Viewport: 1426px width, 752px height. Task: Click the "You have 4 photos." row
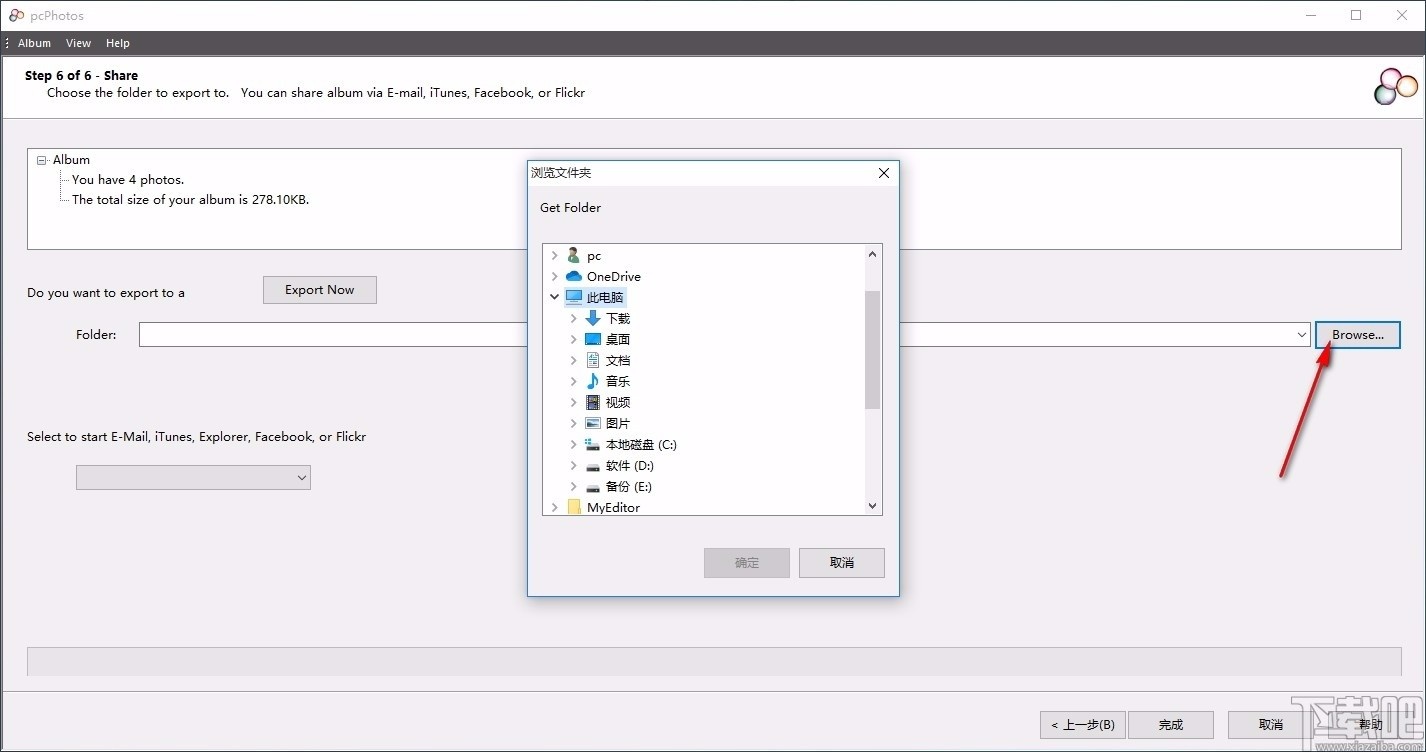point(128,180)
